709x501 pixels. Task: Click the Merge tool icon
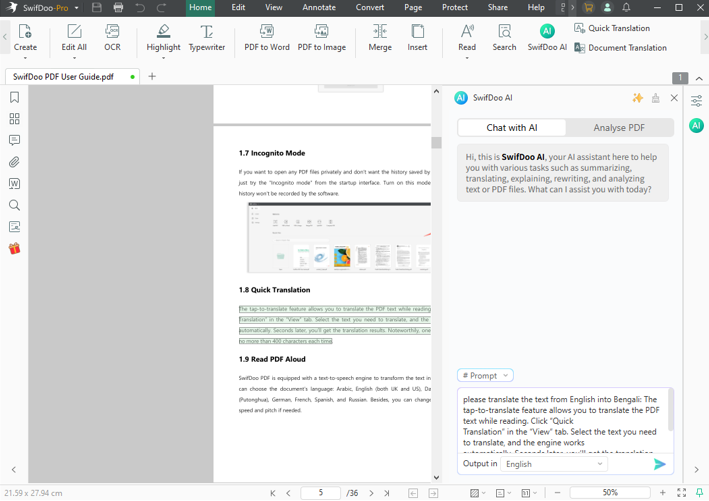click(x=380, y=37)
